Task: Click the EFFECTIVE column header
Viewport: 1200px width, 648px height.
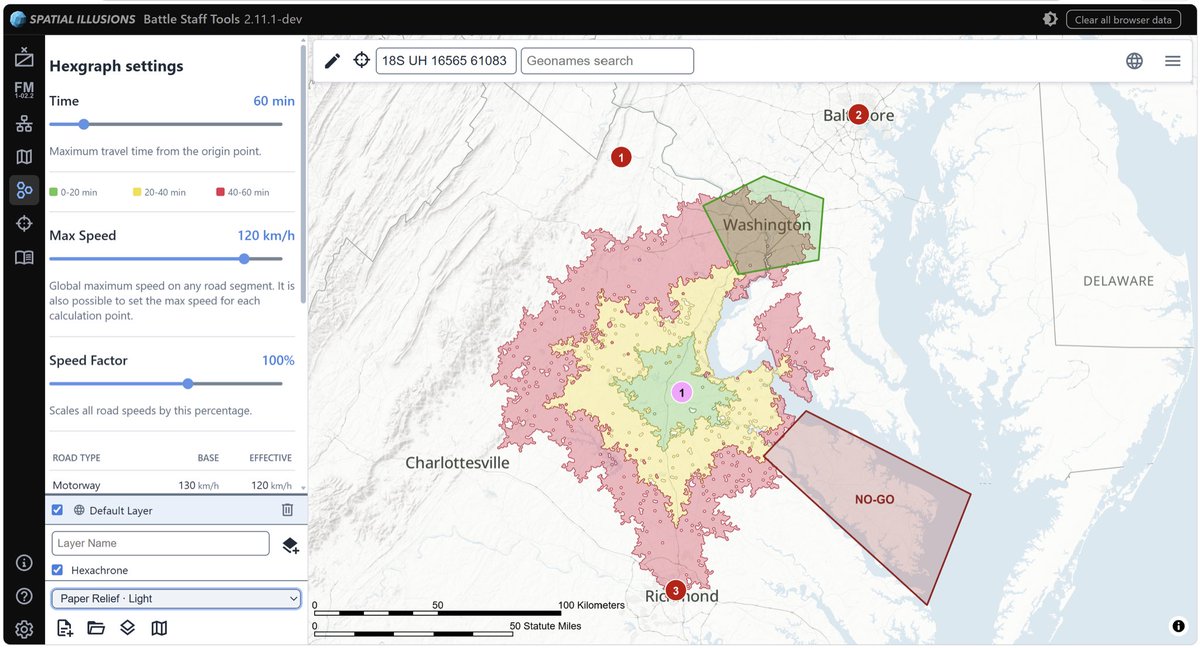Action: coord(270,458)
